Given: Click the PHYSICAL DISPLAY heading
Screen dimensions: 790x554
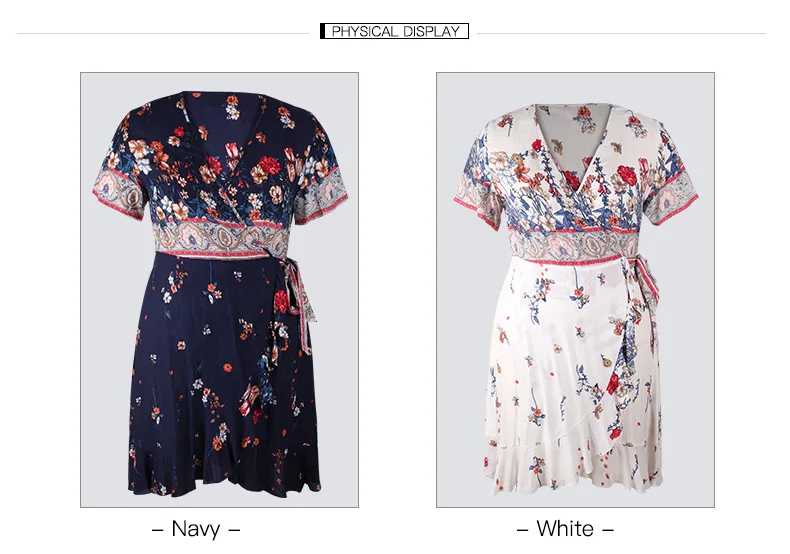Looking at the screenshot, I should [394, 31].
